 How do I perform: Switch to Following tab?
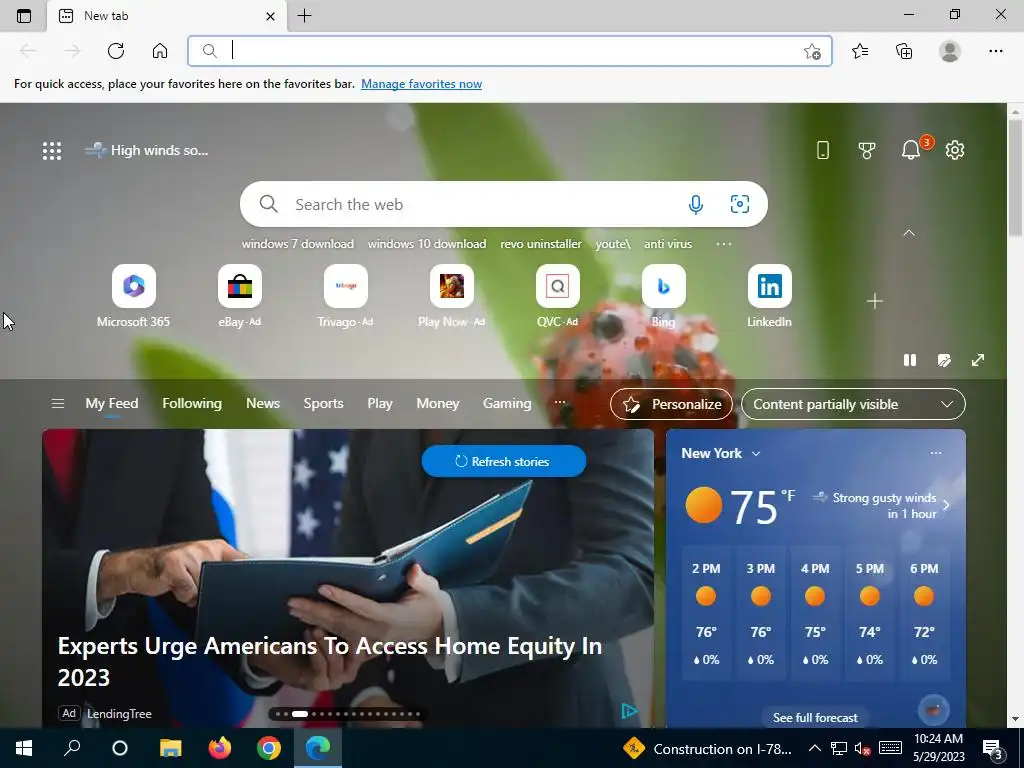pyautogui.click(x=192, y=404)
